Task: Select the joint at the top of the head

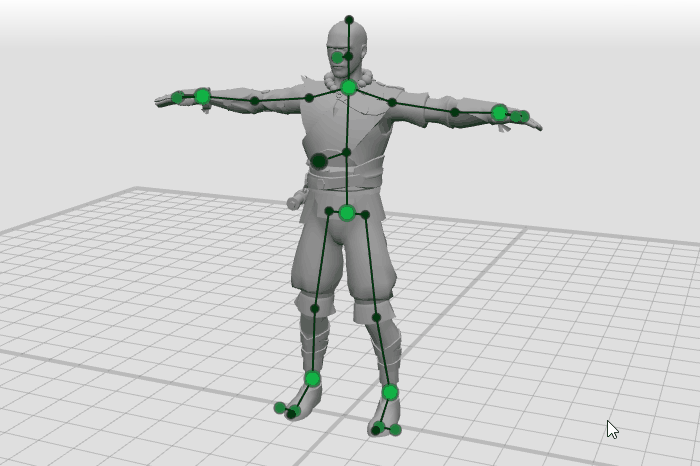Action: coord(349,20)
